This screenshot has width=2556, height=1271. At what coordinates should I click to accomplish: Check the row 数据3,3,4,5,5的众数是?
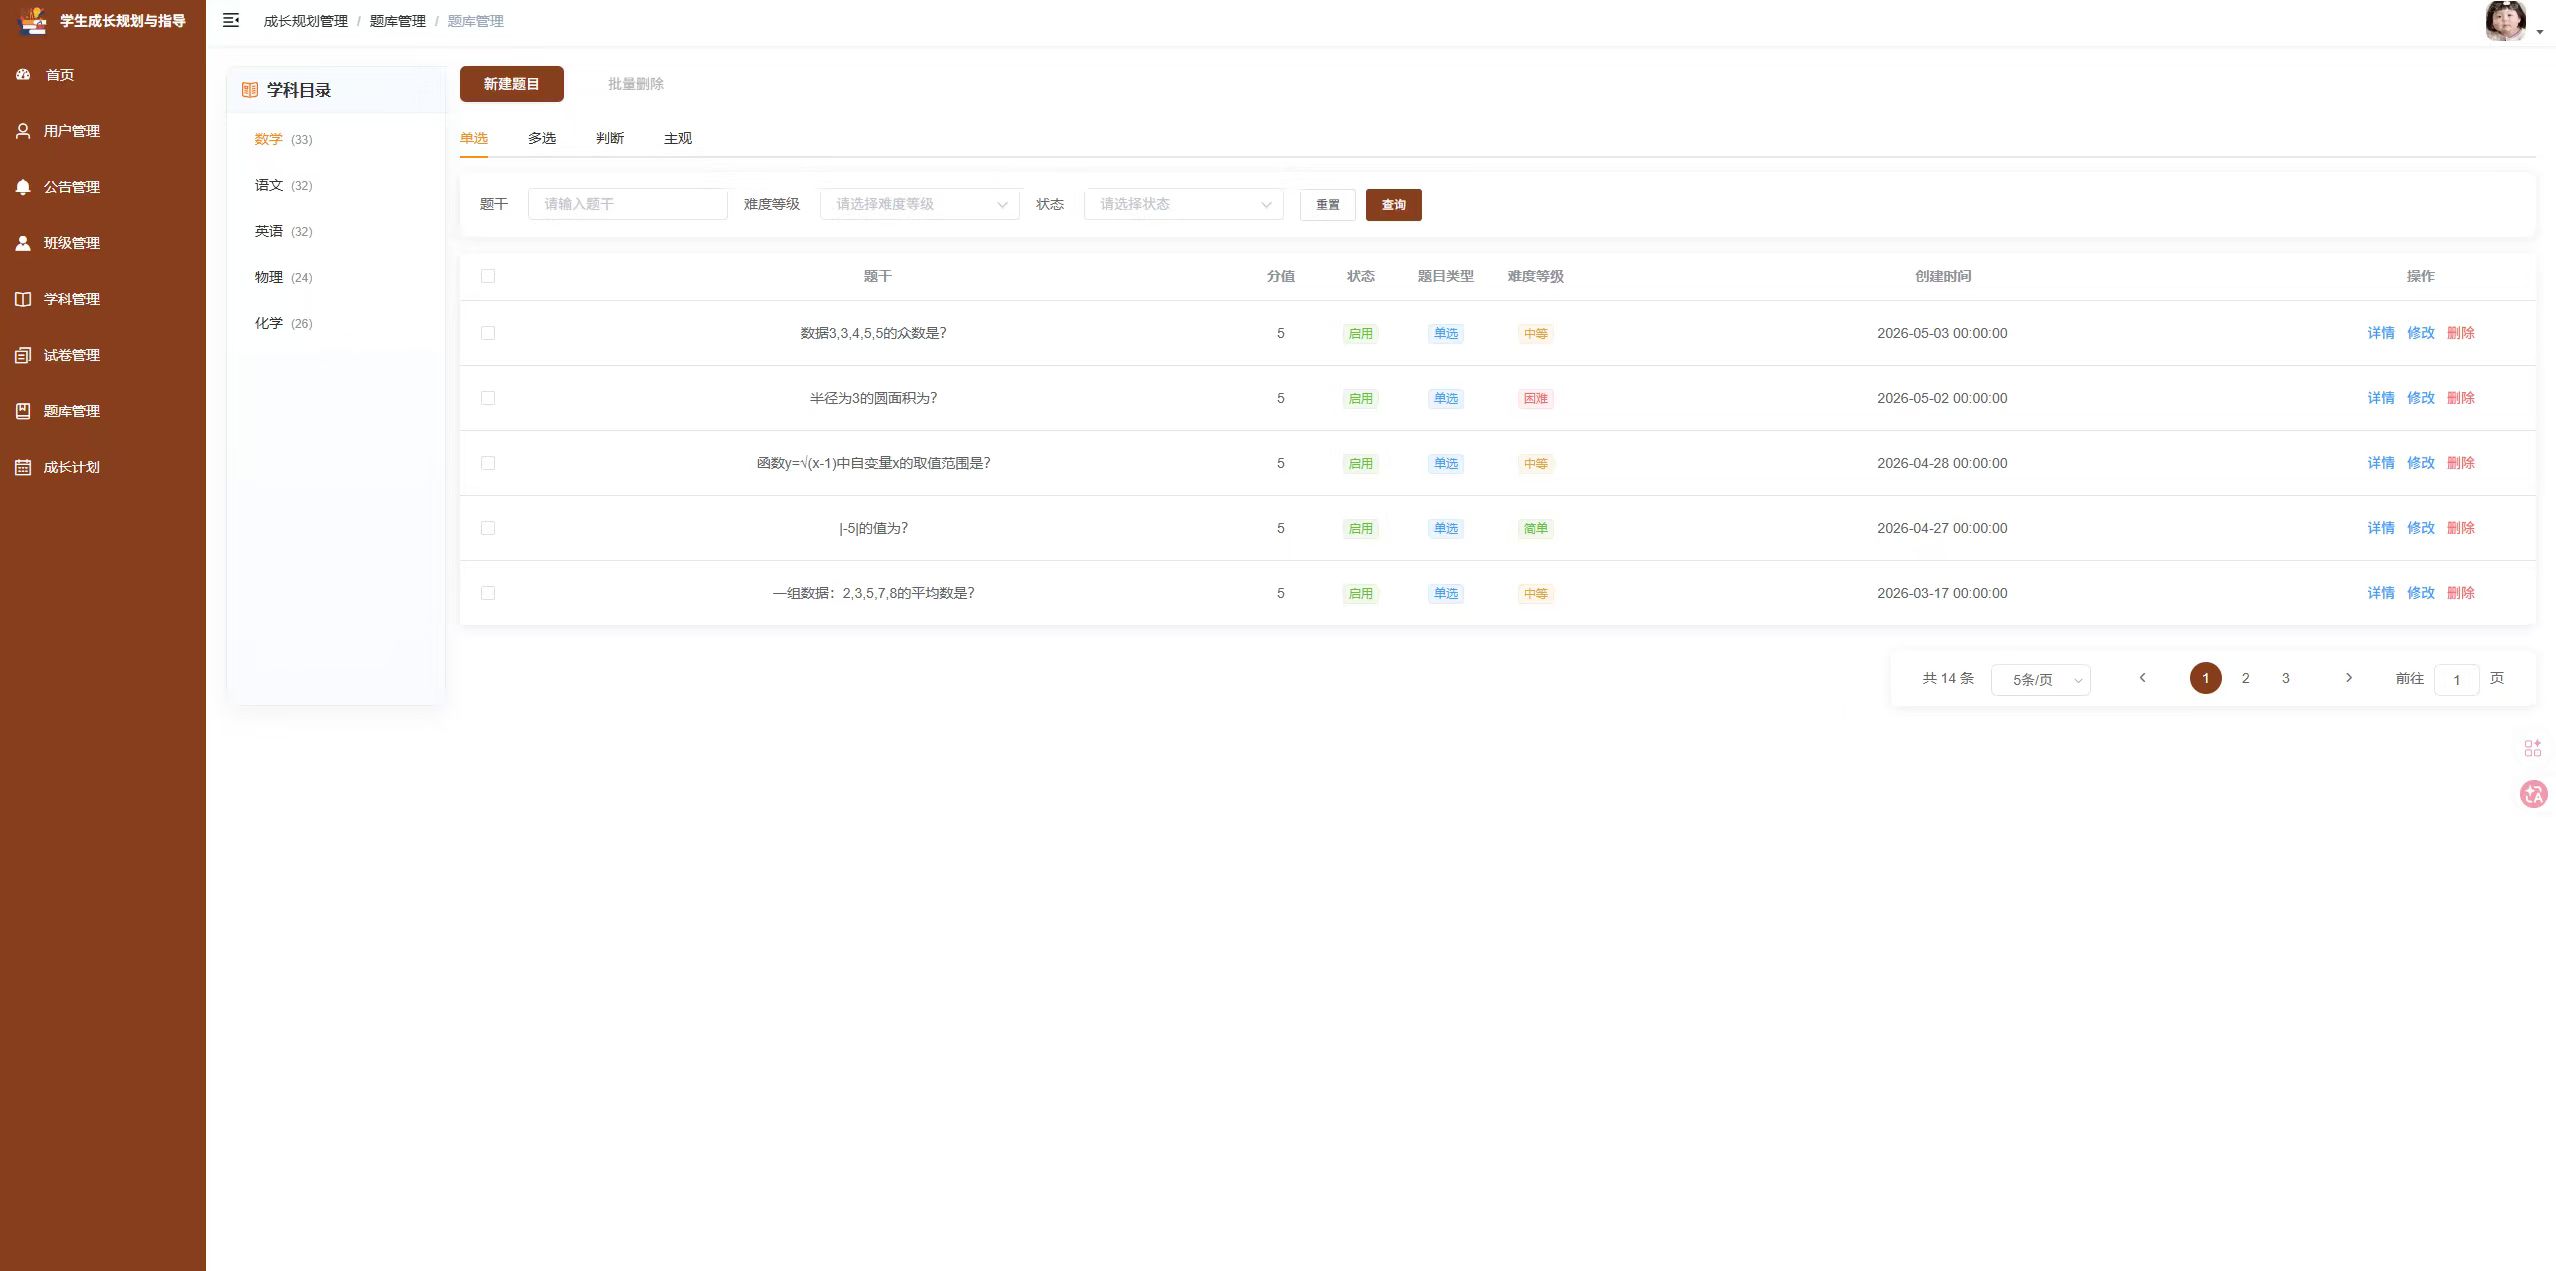coord(488,333)
